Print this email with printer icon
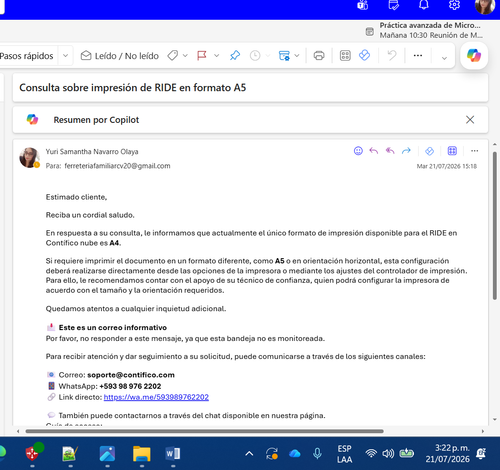Screen dimensions: 500x470 [319, 55]
